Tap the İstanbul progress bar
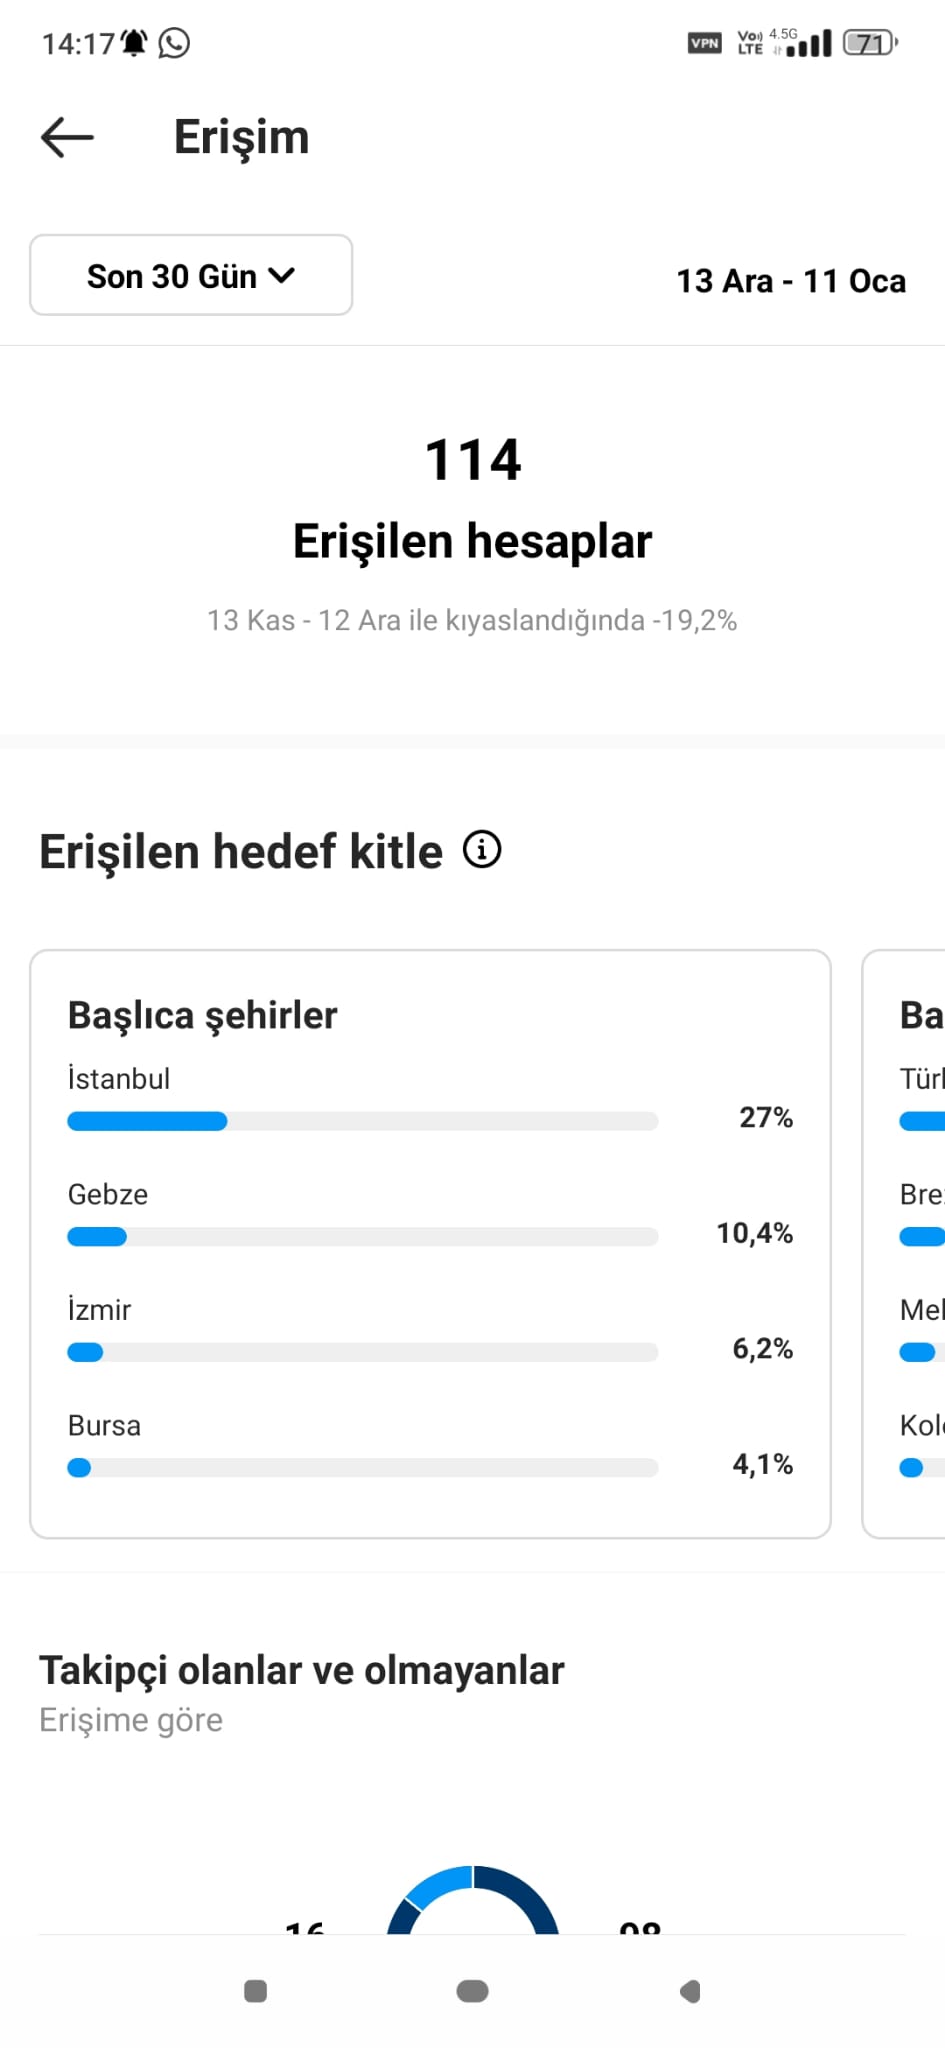Image resolution: width=945 pixels, height=2048 pixels. pyautogui.click(x=363, y=1121)
